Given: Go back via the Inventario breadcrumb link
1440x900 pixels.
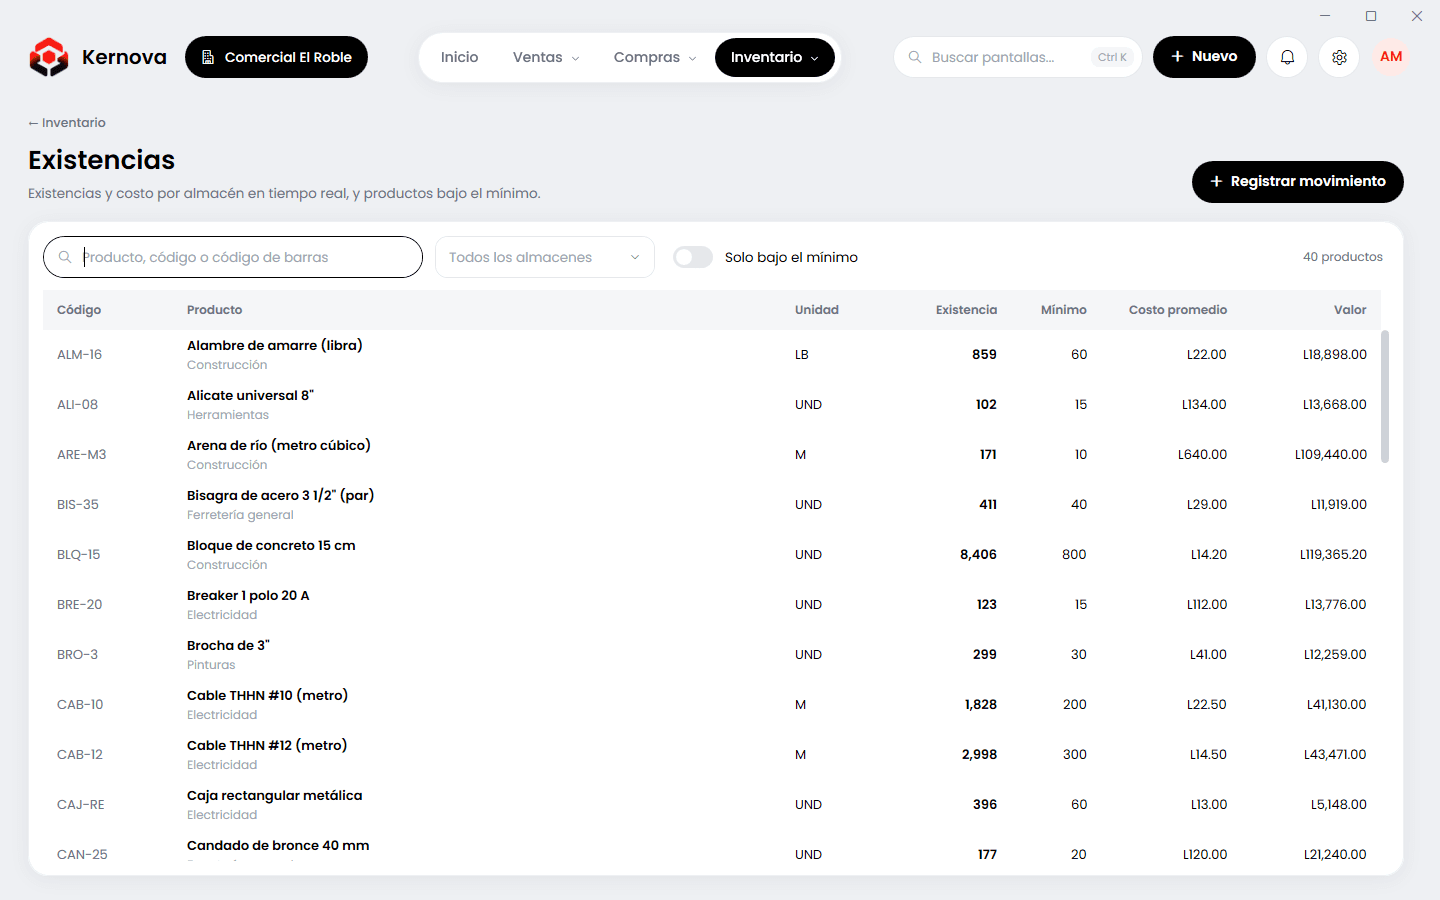Looking at the screenshot, I should click(67, 123).
